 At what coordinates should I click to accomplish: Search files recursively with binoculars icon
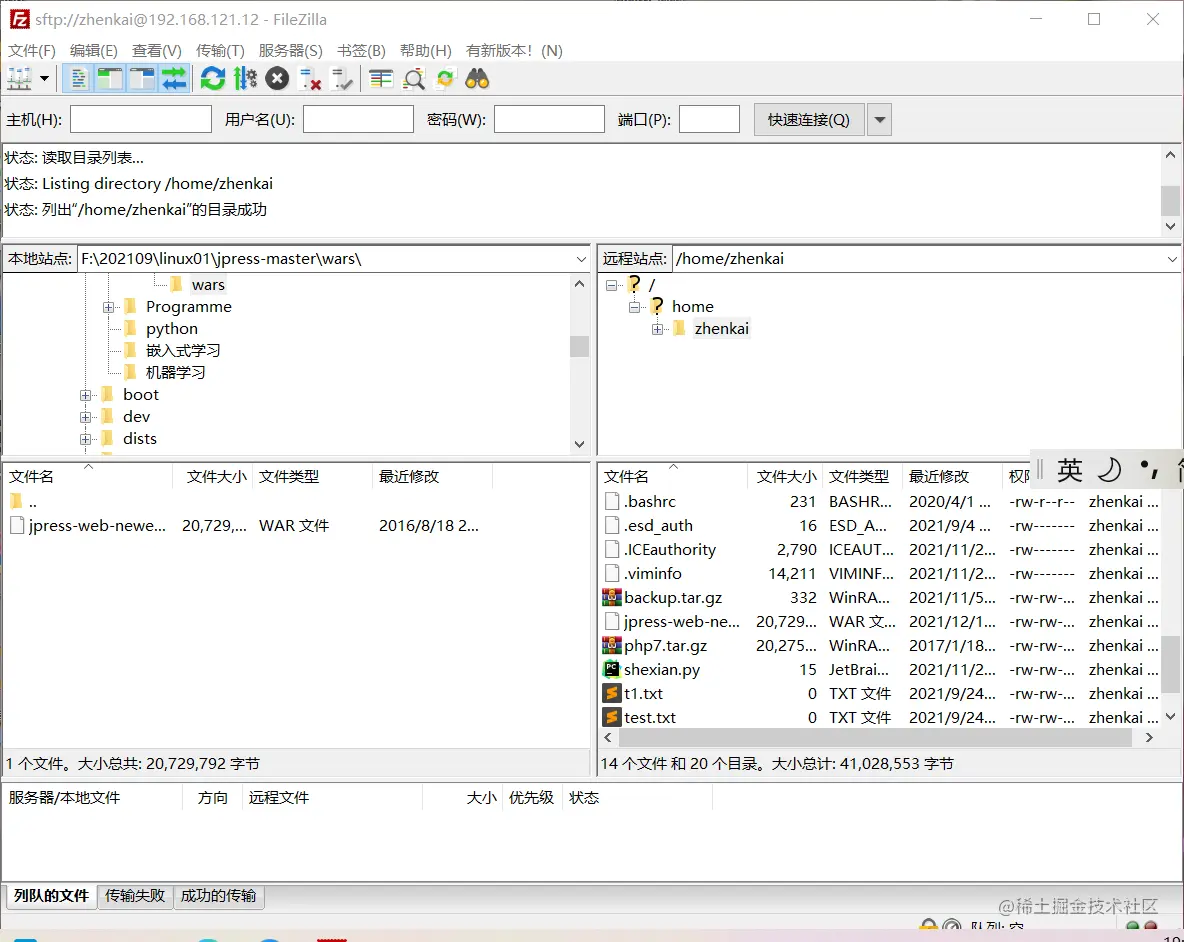(x=477, y=78)
